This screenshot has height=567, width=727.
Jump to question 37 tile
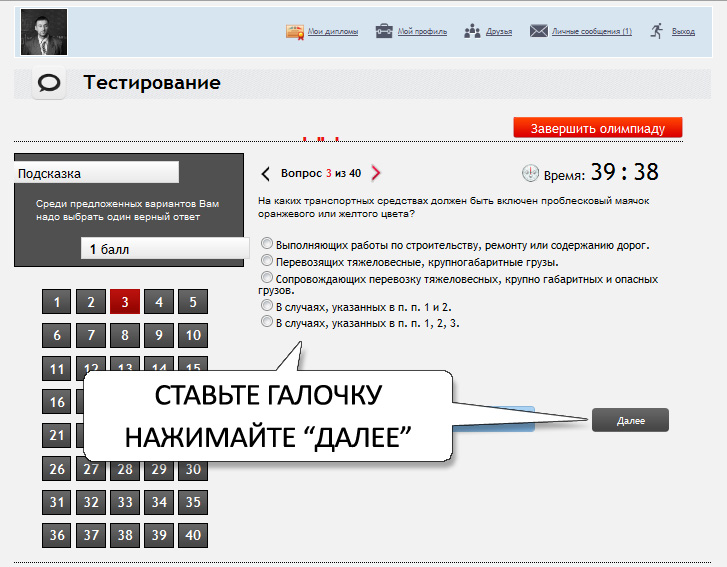[x=91, y=535]
